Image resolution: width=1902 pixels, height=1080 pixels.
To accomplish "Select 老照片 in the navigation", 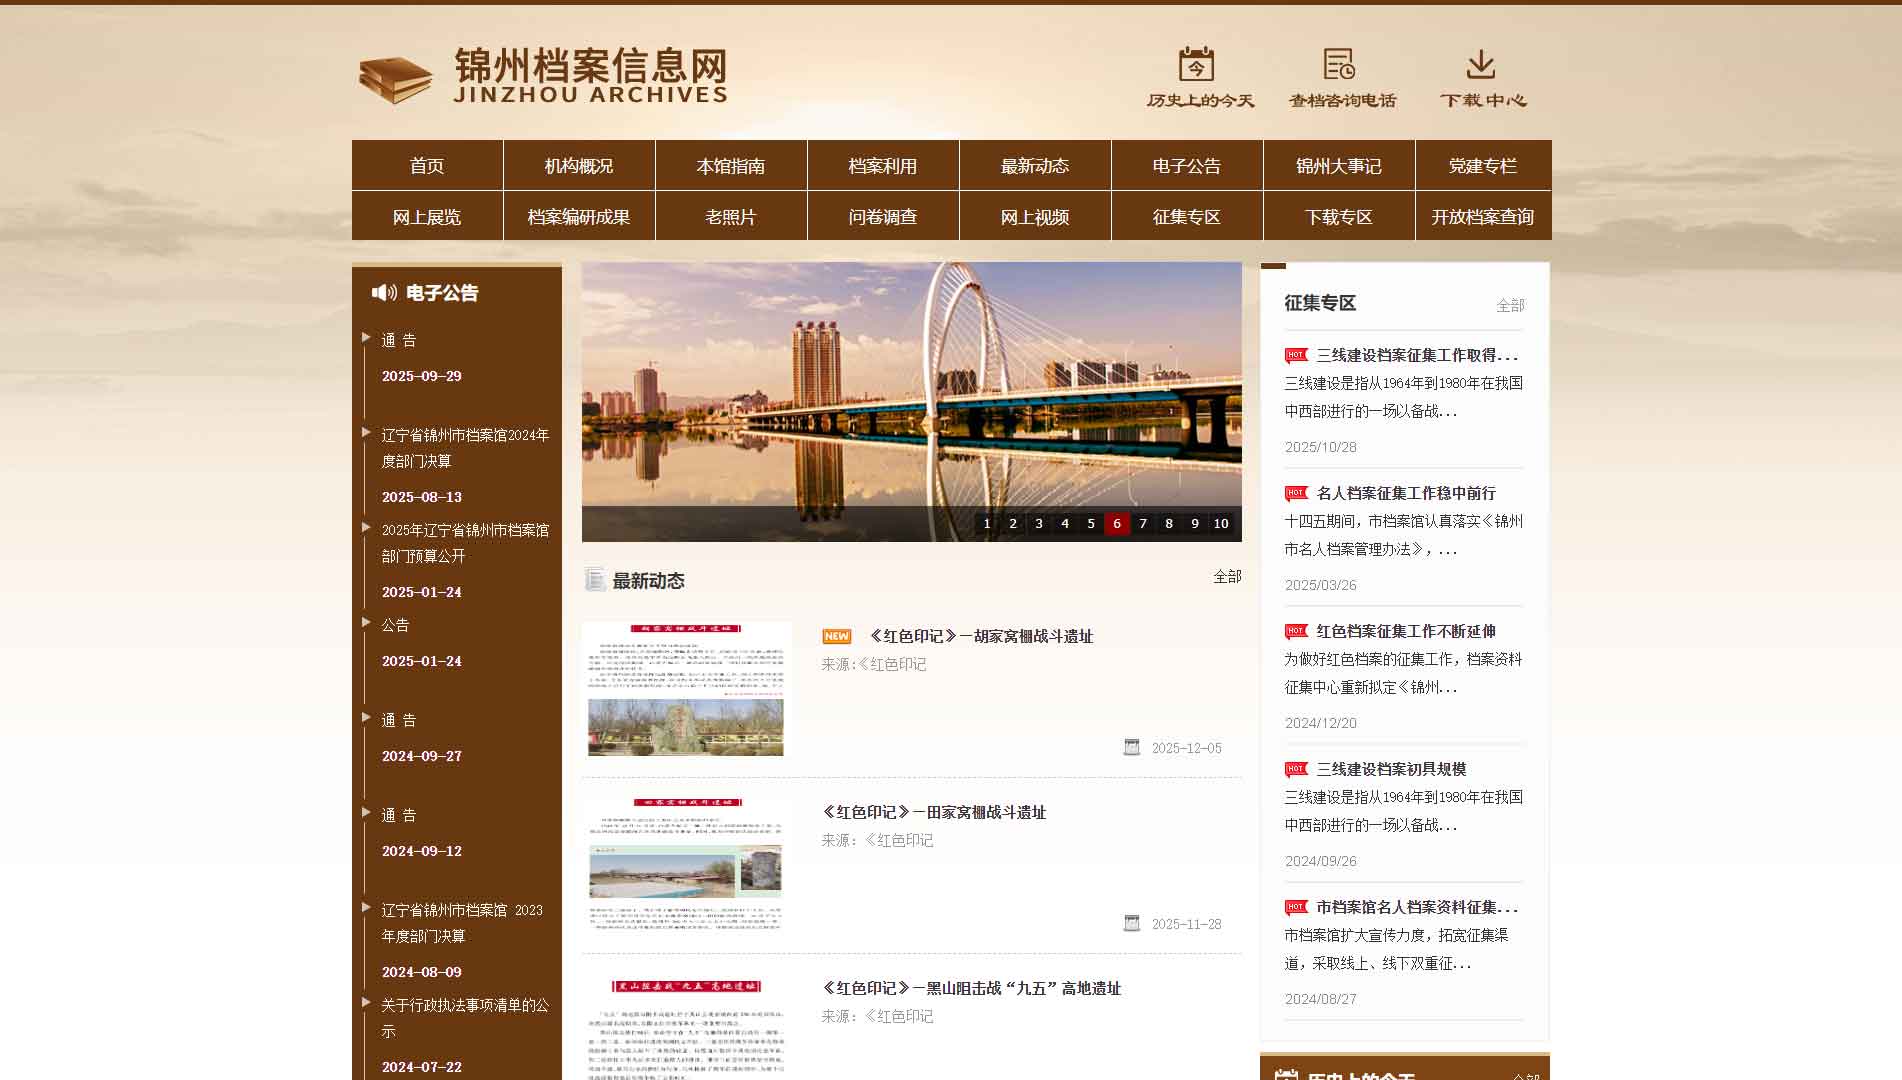I will pos(731,216).
